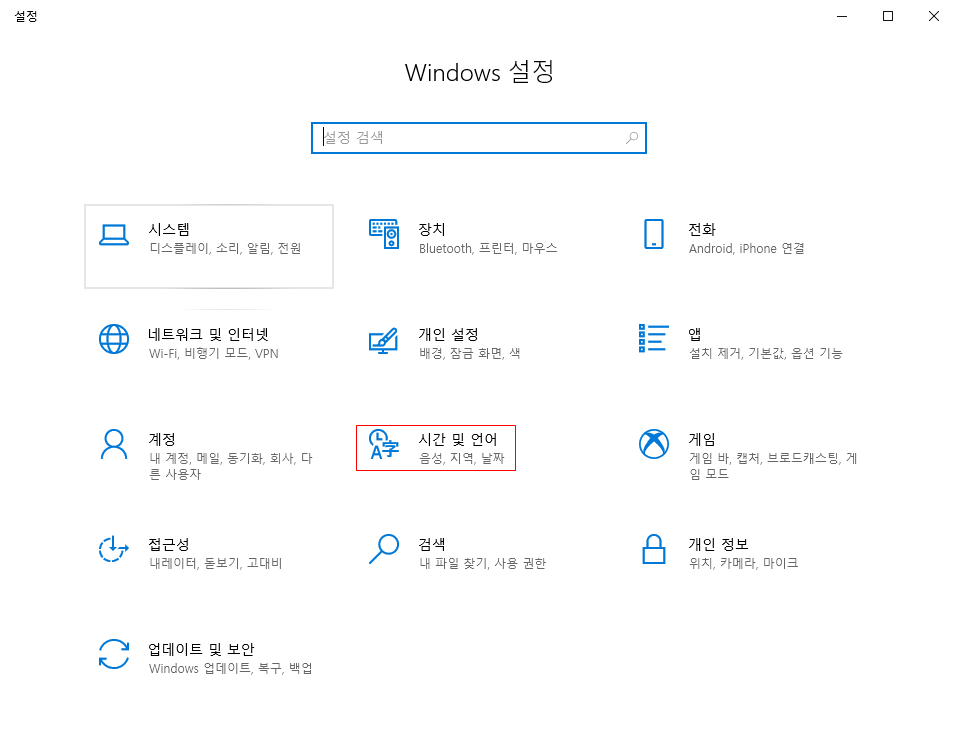Click the 시간 및 언어 clock-letter icon

(384, 444)
